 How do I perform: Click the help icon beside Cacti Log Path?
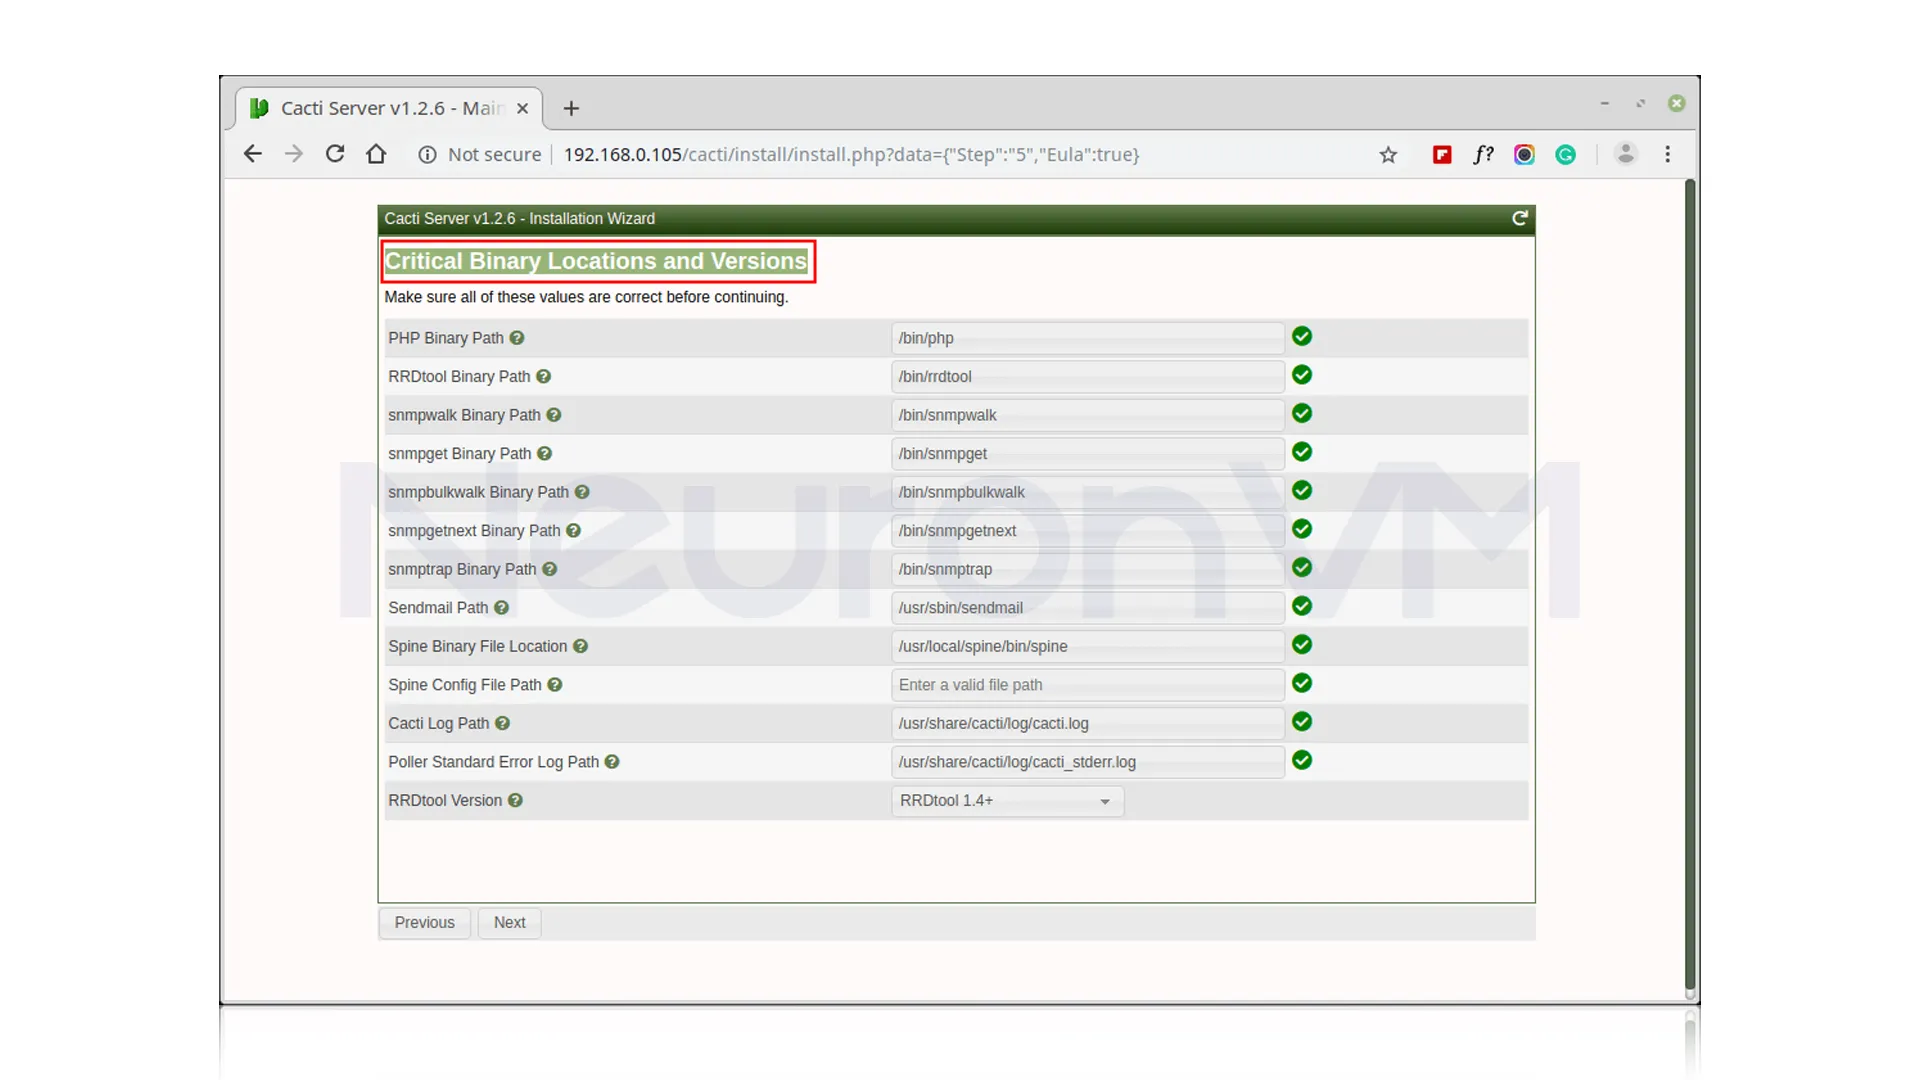point(502,723)
